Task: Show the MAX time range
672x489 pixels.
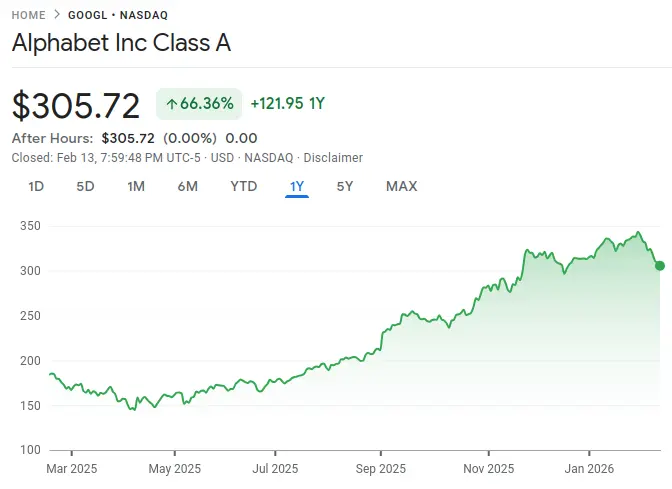Action: pyautogui.click(x=401, y=186)
